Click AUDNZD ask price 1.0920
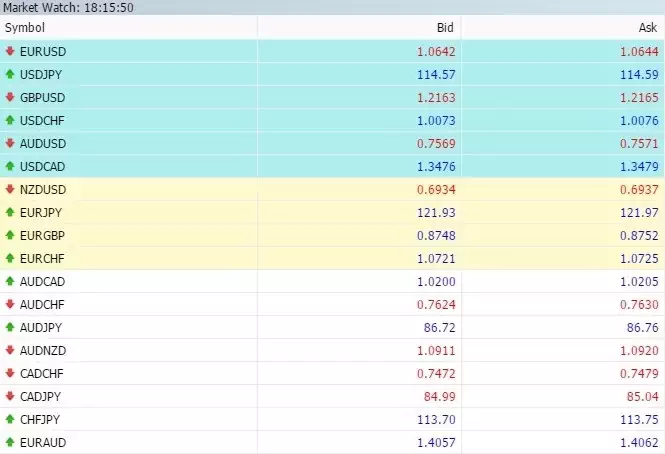 tap(639, 350)
